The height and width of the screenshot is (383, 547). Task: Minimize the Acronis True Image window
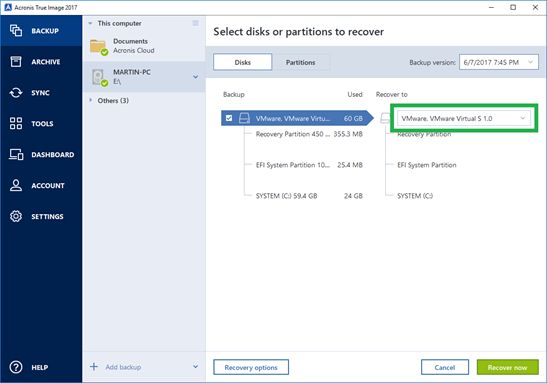pos(491,7)
